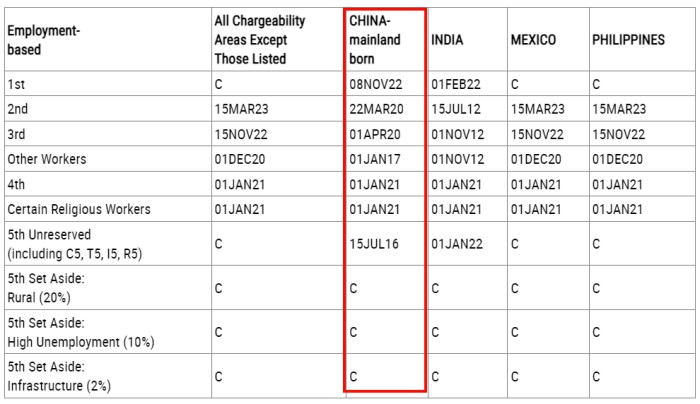Select the All Chargeability Areas header
Image resolution: width=700 pixels, height=404 pixels.
pos(260,39)
